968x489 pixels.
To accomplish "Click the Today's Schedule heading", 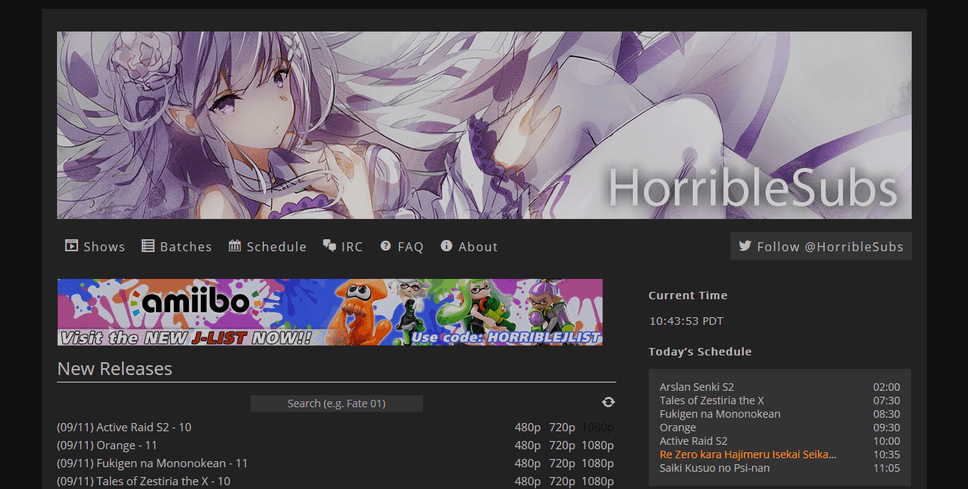I will coord(700,352).
